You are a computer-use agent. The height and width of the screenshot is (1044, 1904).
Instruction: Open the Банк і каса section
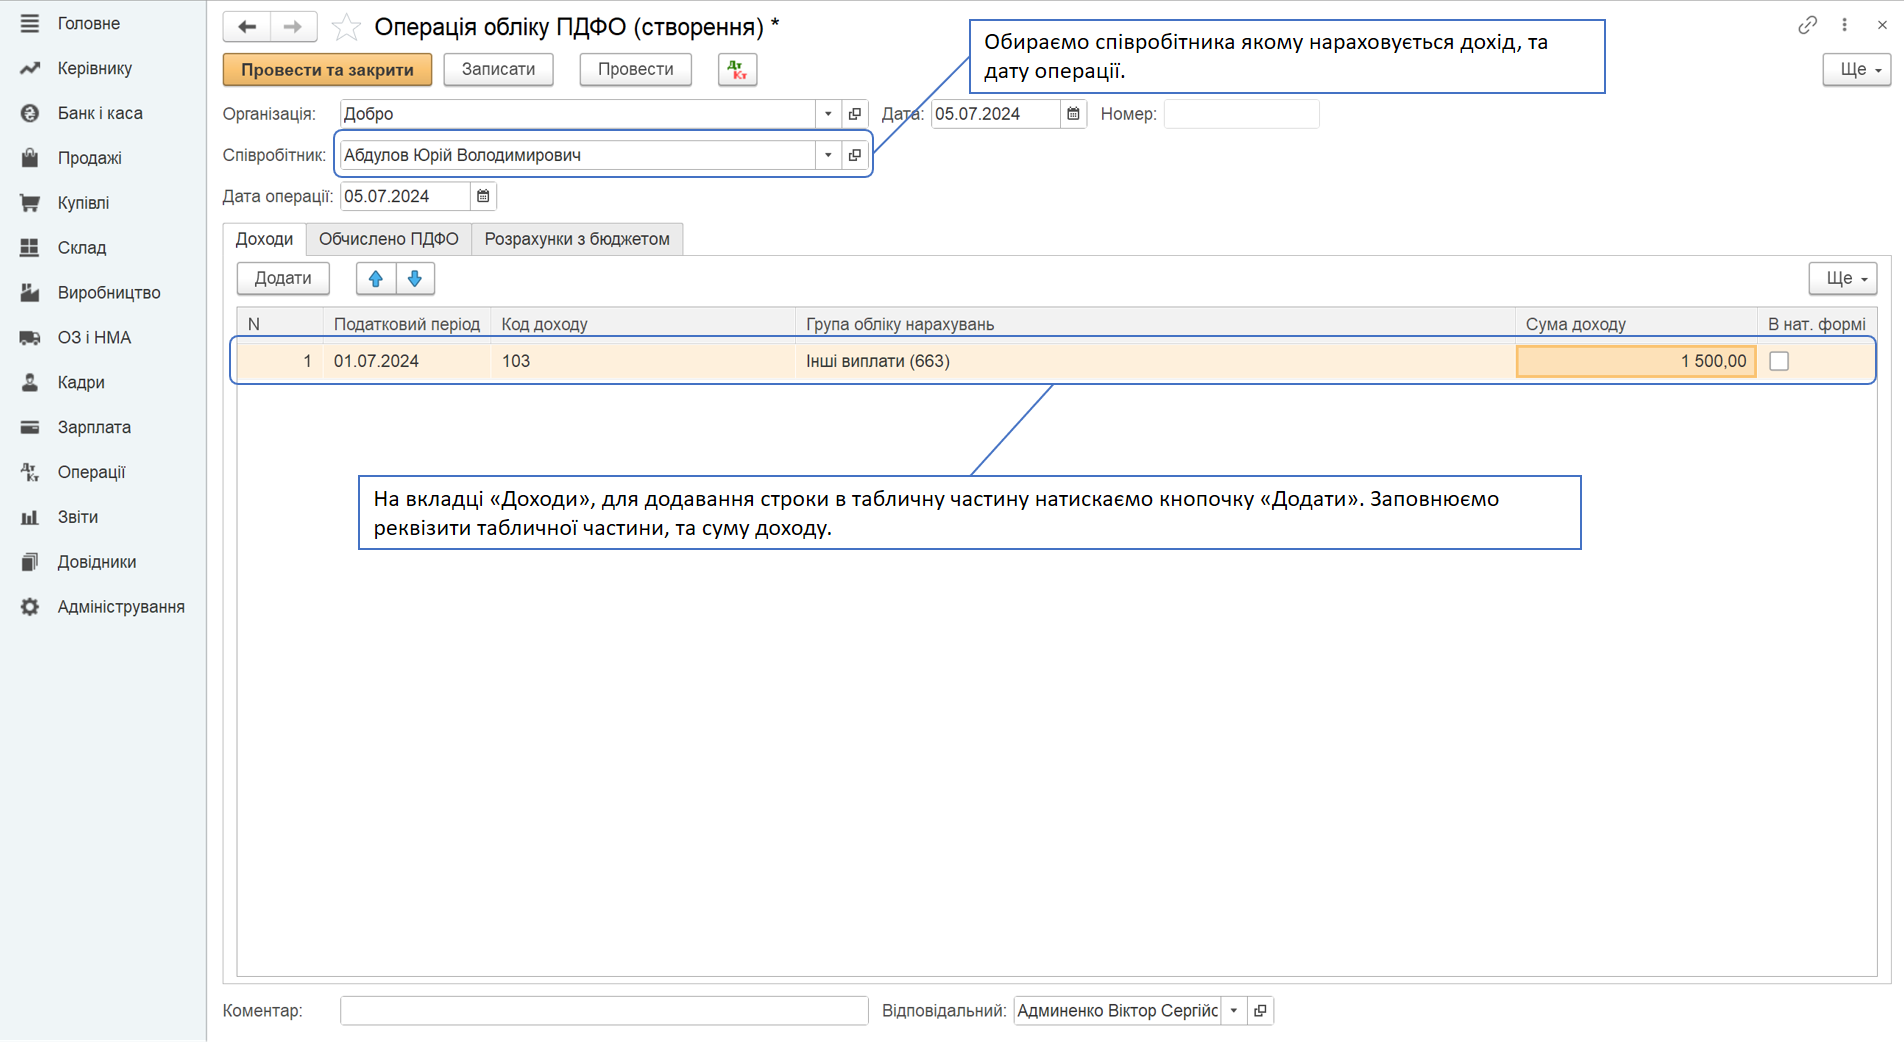pyautogui.click(x=100, y=113)
